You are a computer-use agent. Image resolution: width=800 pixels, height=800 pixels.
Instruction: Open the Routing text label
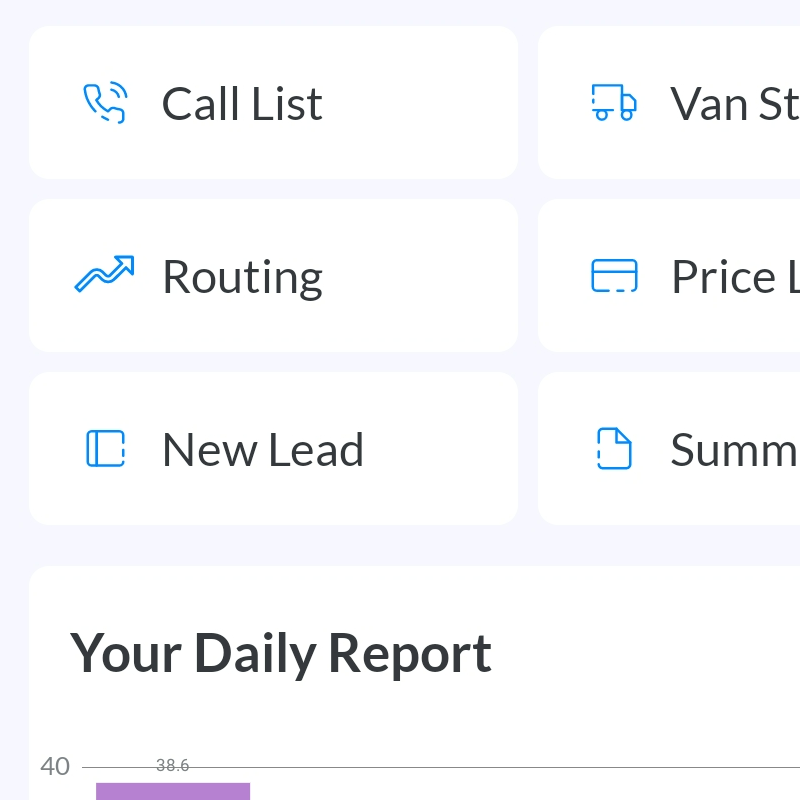coord(242,278)
